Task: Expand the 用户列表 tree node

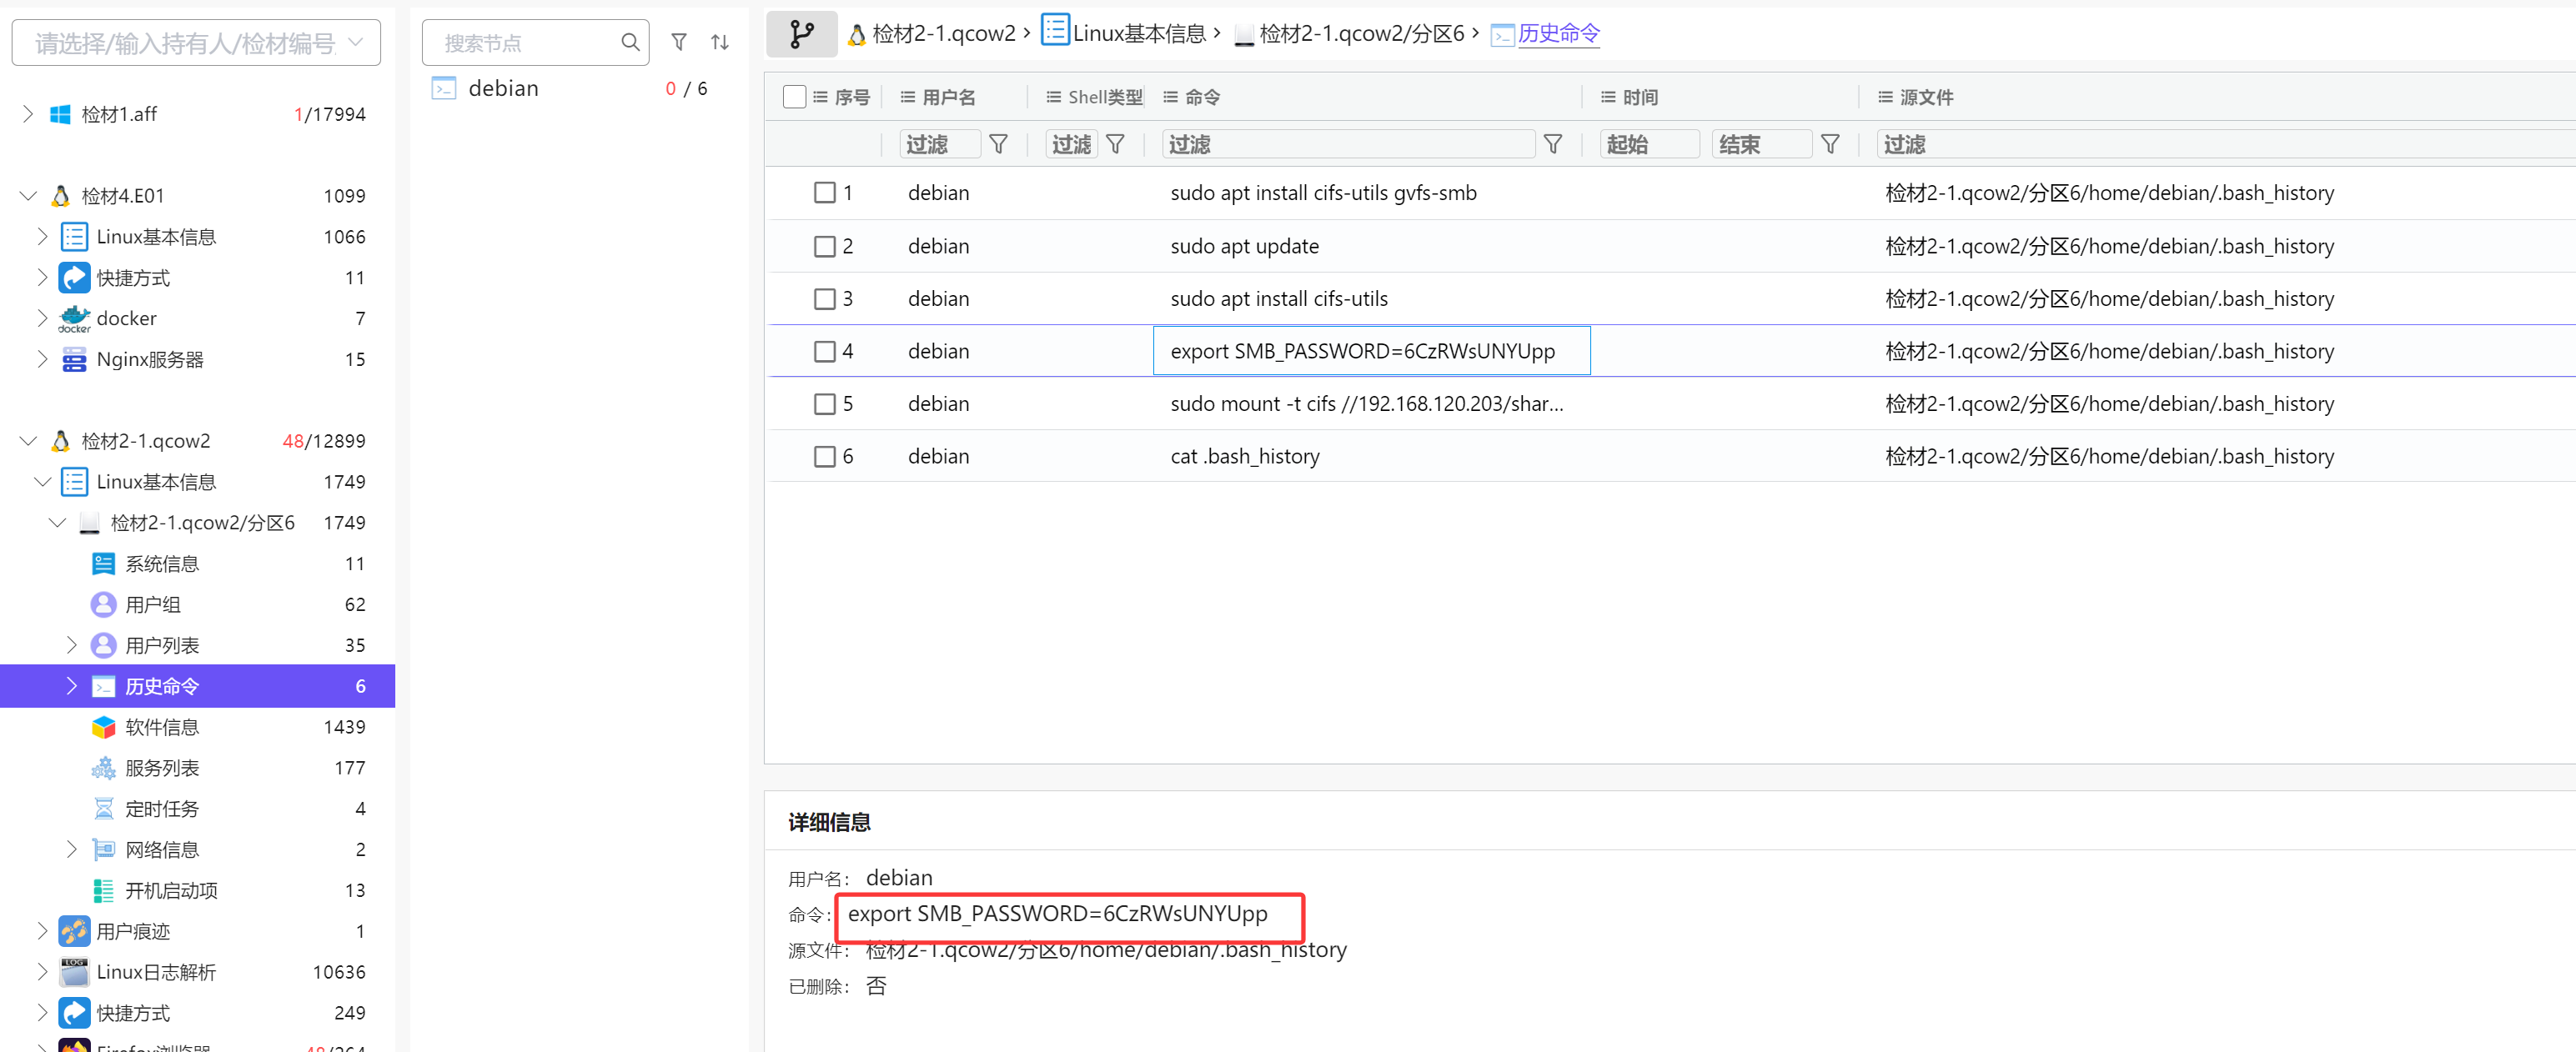Action: click(71, 645)
